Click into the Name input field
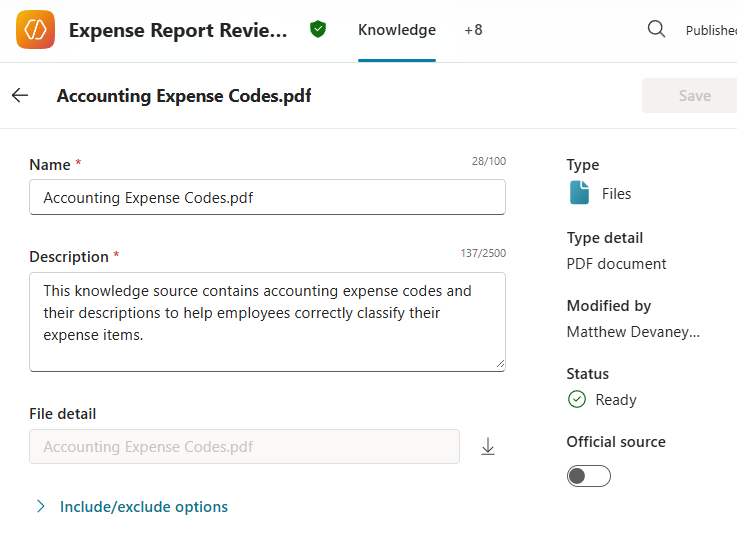This screenshot has width=737, height=549. (x=267, y=198)
